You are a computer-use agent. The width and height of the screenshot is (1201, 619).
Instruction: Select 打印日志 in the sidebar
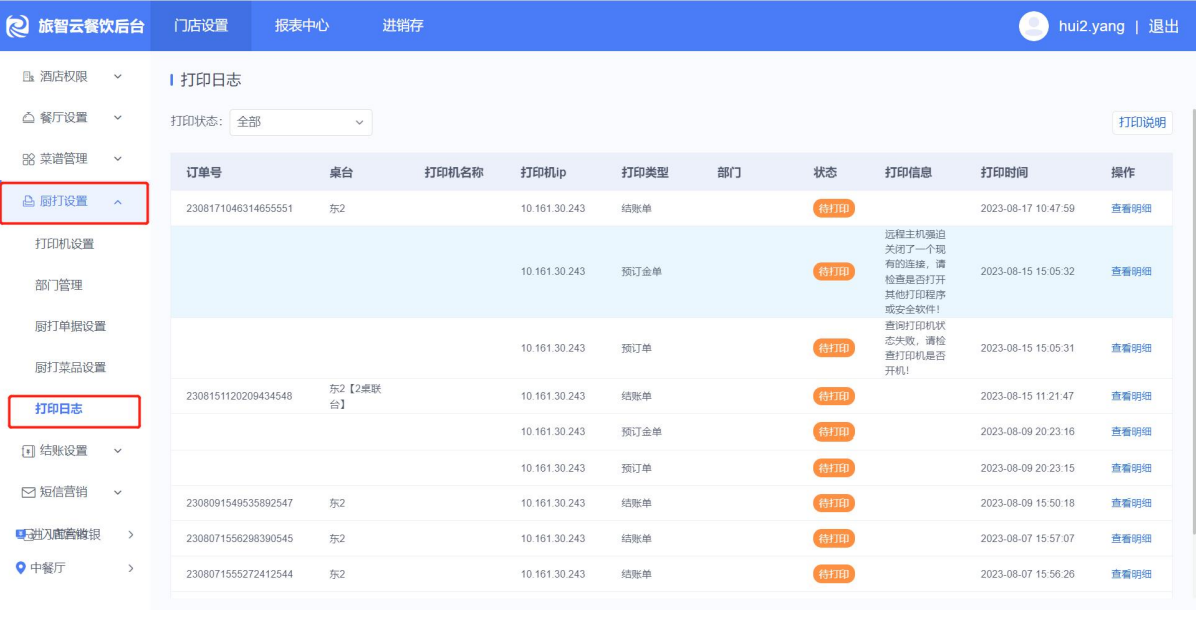pos(58,409)
